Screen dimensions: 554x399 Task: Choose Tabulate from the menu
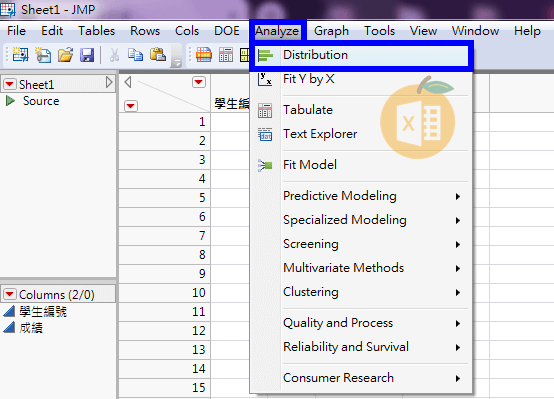[x=361, y=110]
